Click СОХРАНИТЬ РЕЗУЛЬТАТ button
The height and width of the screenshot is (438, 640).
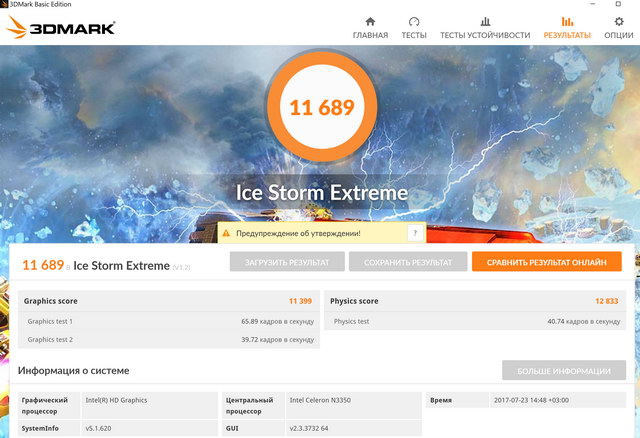(408, 262)
